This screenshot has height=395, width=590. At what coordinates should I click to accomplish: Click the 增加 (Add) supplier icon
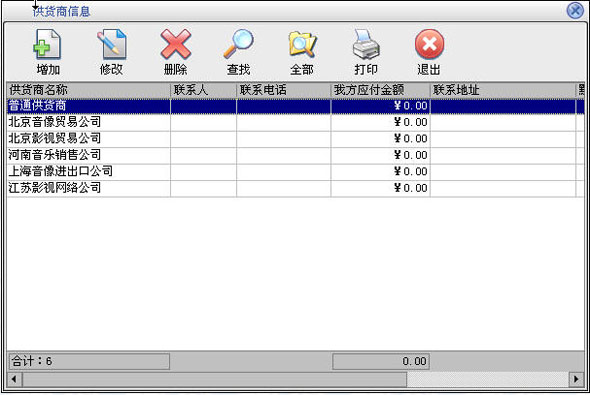point(48,52)
